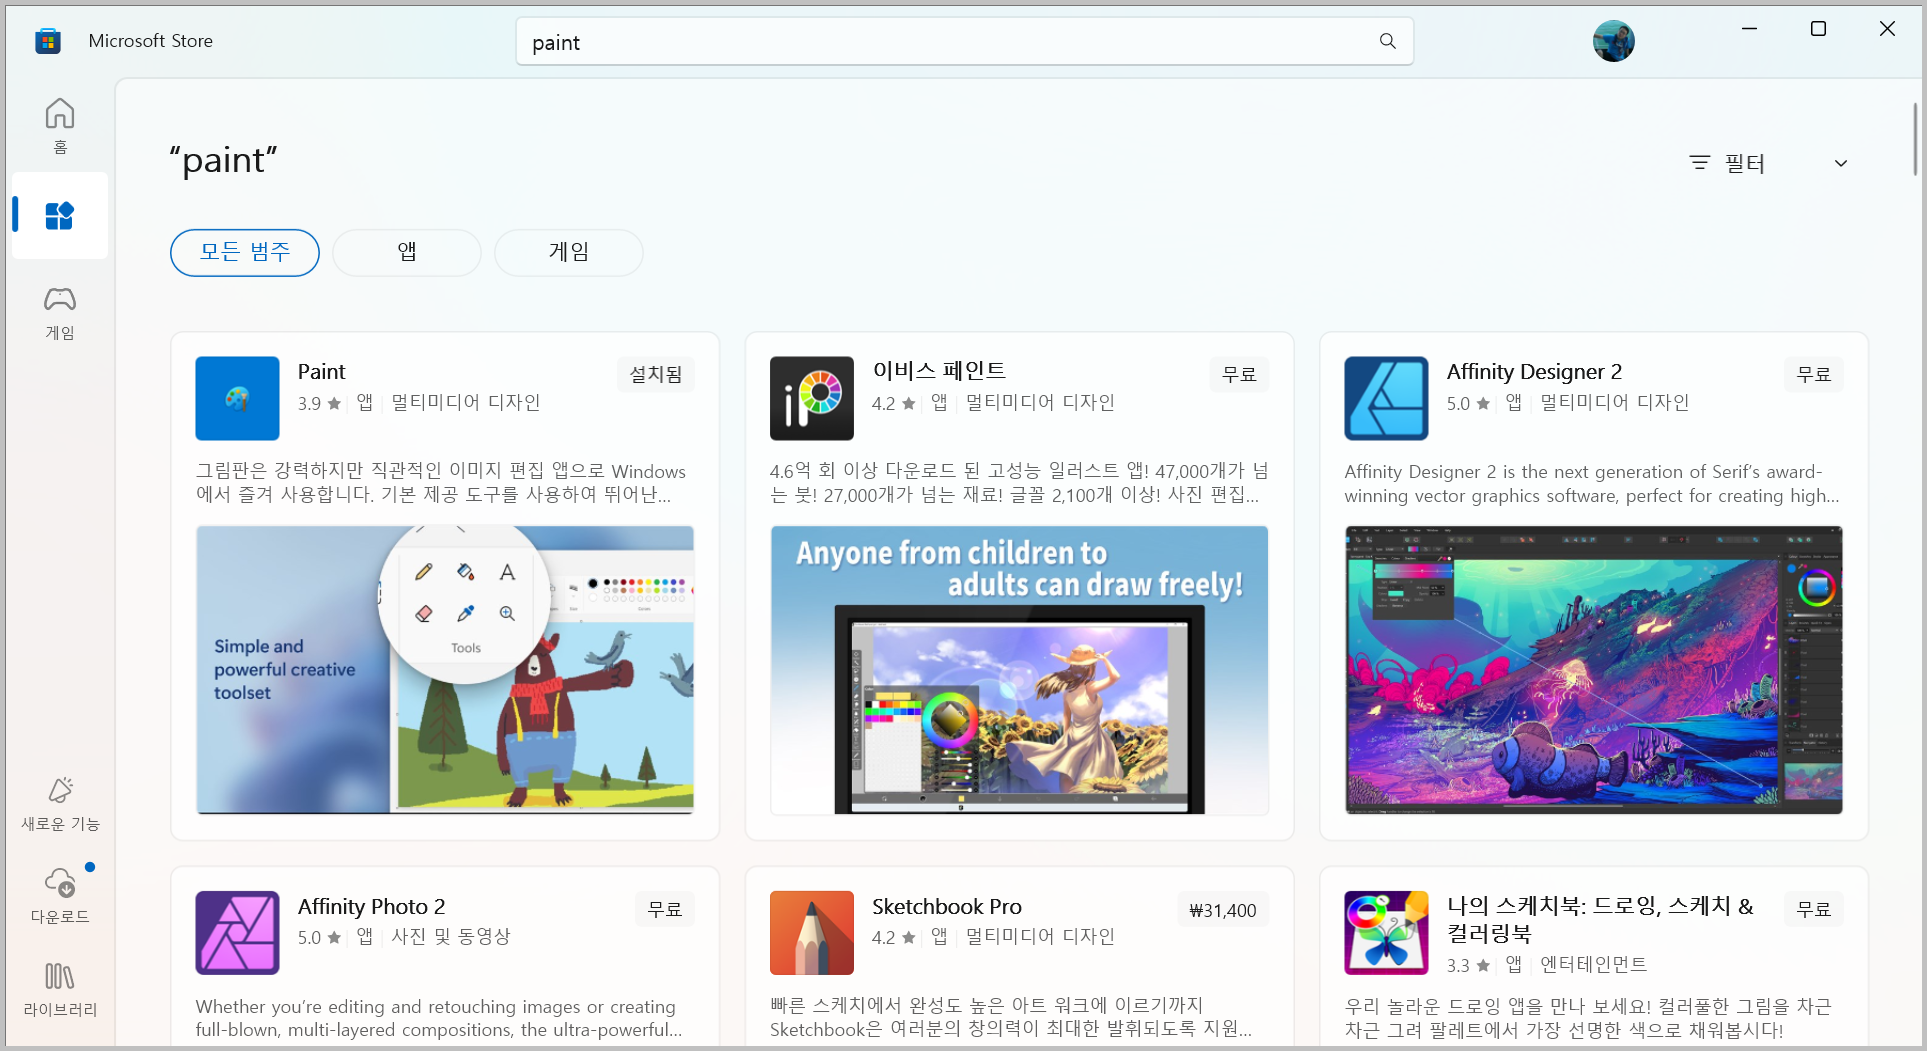Click the 무료 button for 이비스 페인트
The image size is (1927, 1051).
point(1239,374)
